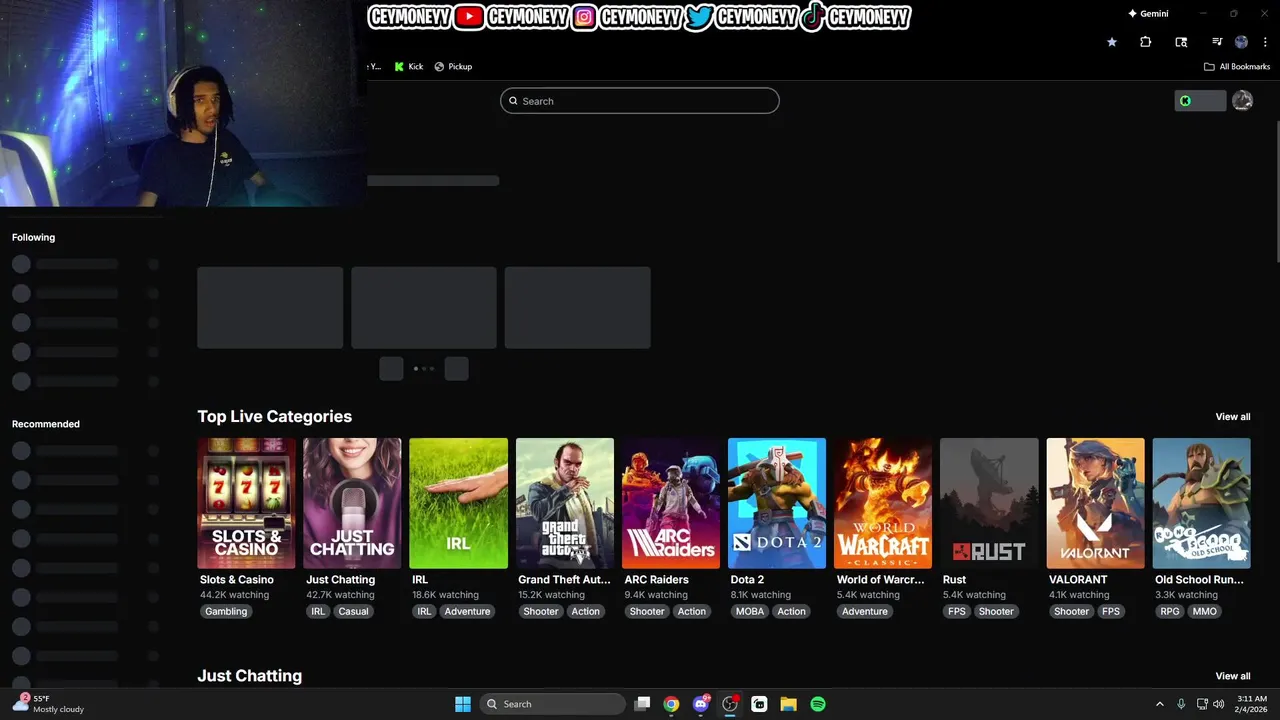Click the next arrow under featured carousel
Screen dimensions: 1280x720
(456, 369)
